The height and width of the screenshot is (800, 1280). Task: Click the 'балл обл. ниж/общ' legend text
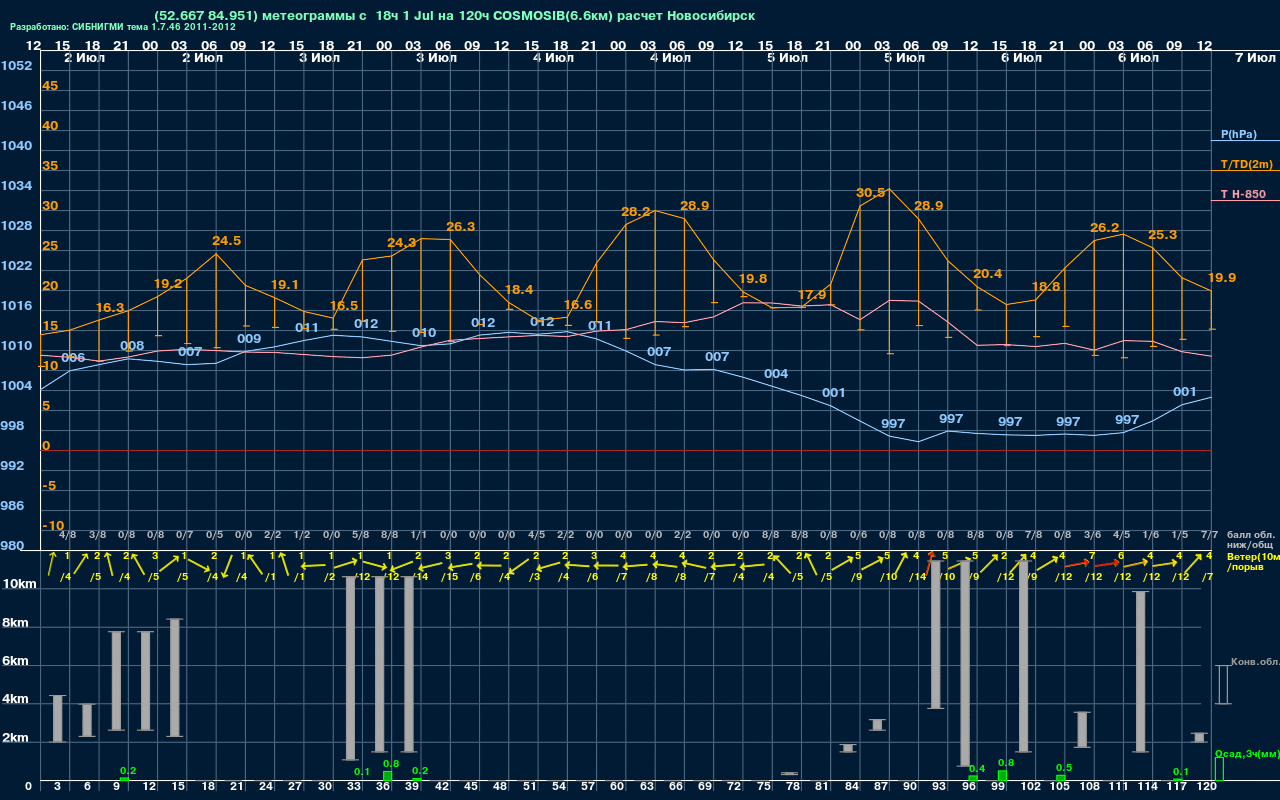[x=1250, y=540]
